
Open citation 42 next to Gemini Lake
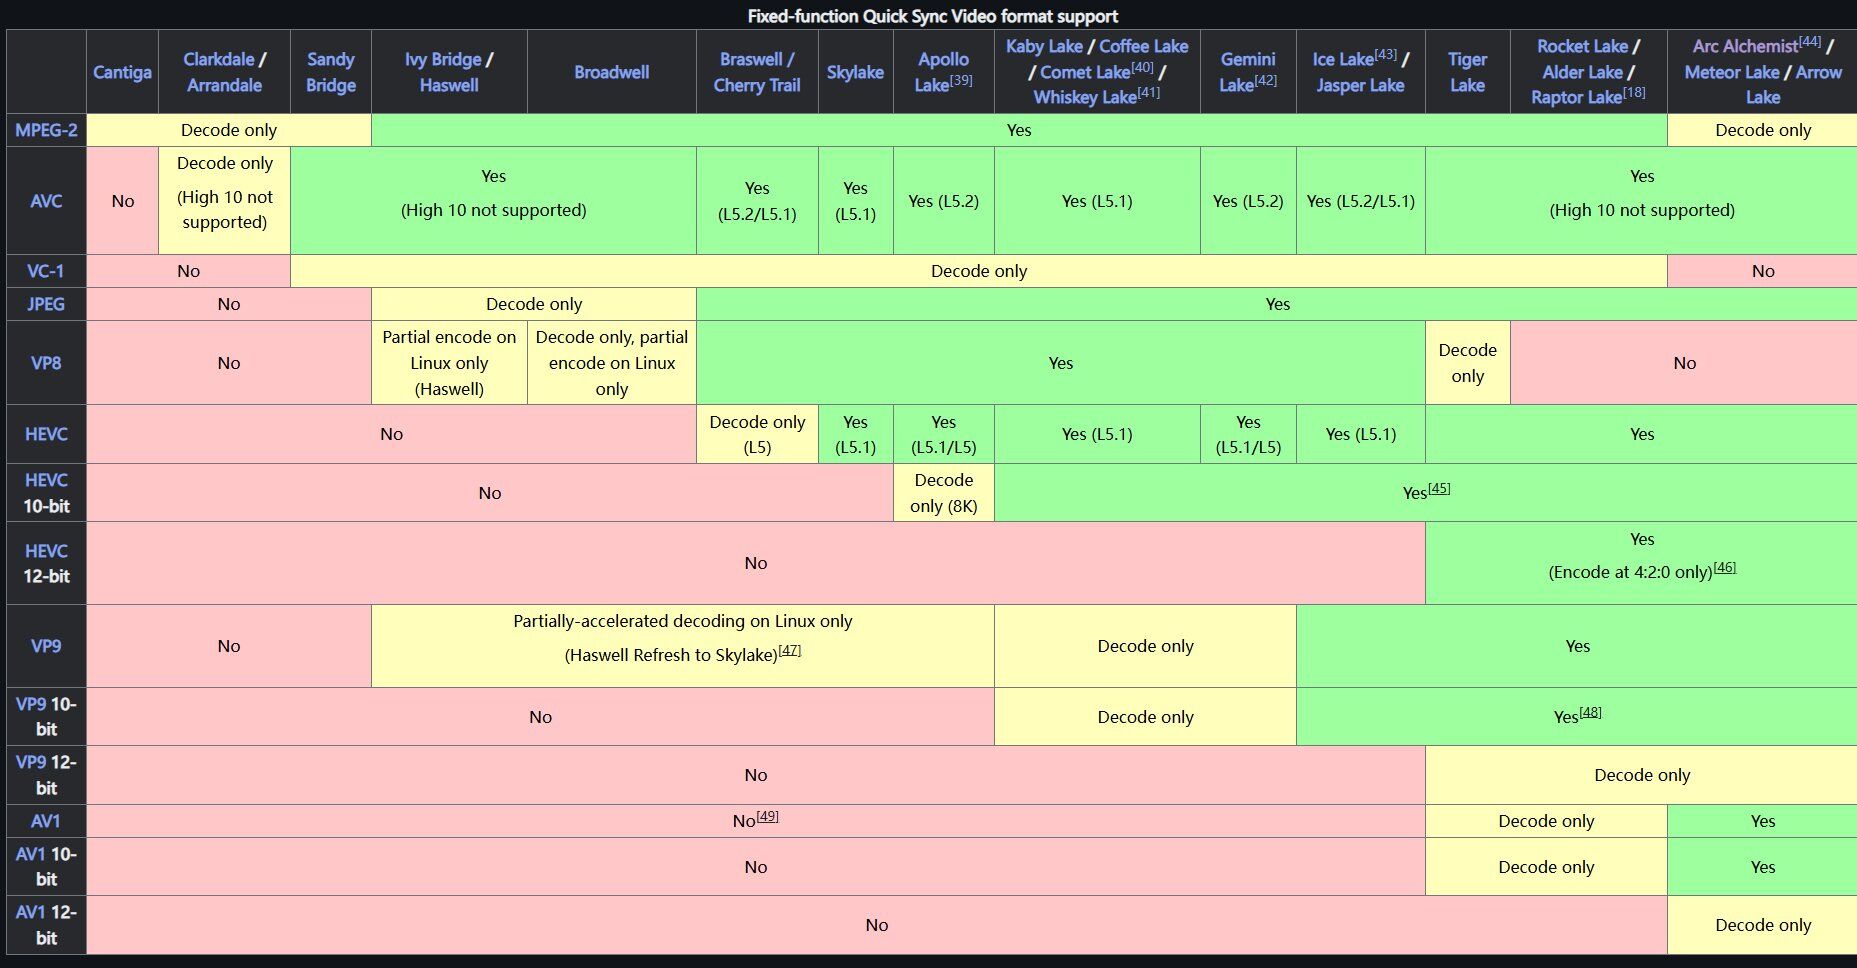1265,80
